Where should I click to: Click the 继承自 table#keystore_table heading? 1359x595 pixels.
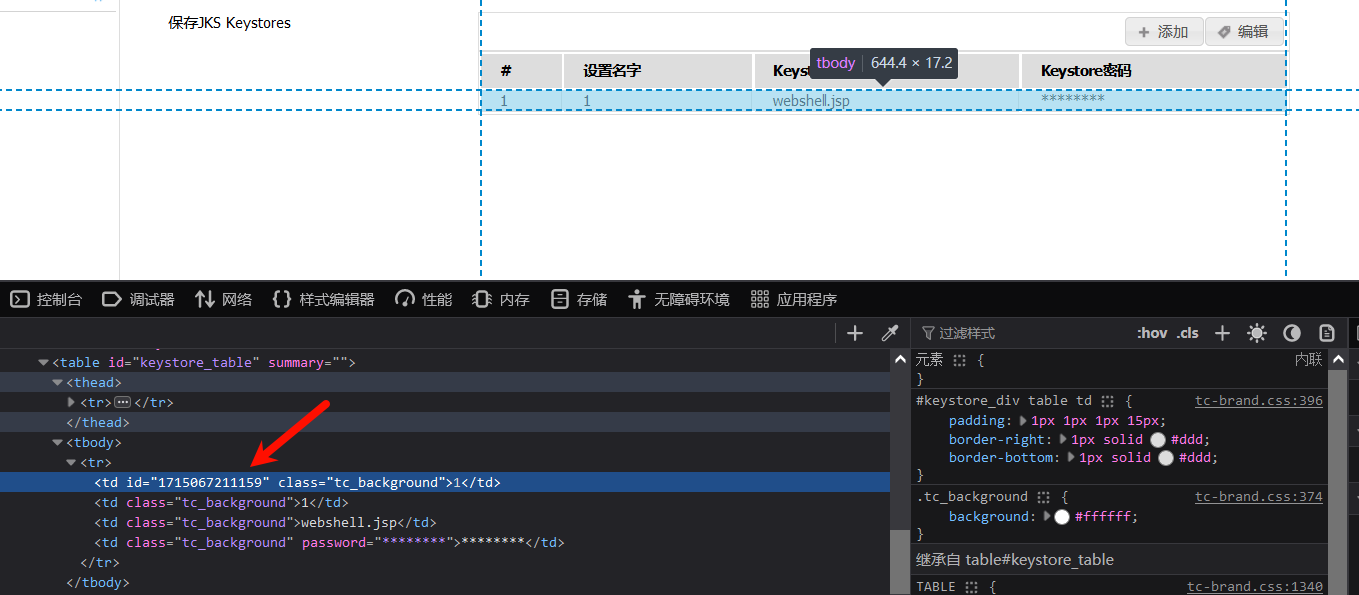[x=1014, y=560]
